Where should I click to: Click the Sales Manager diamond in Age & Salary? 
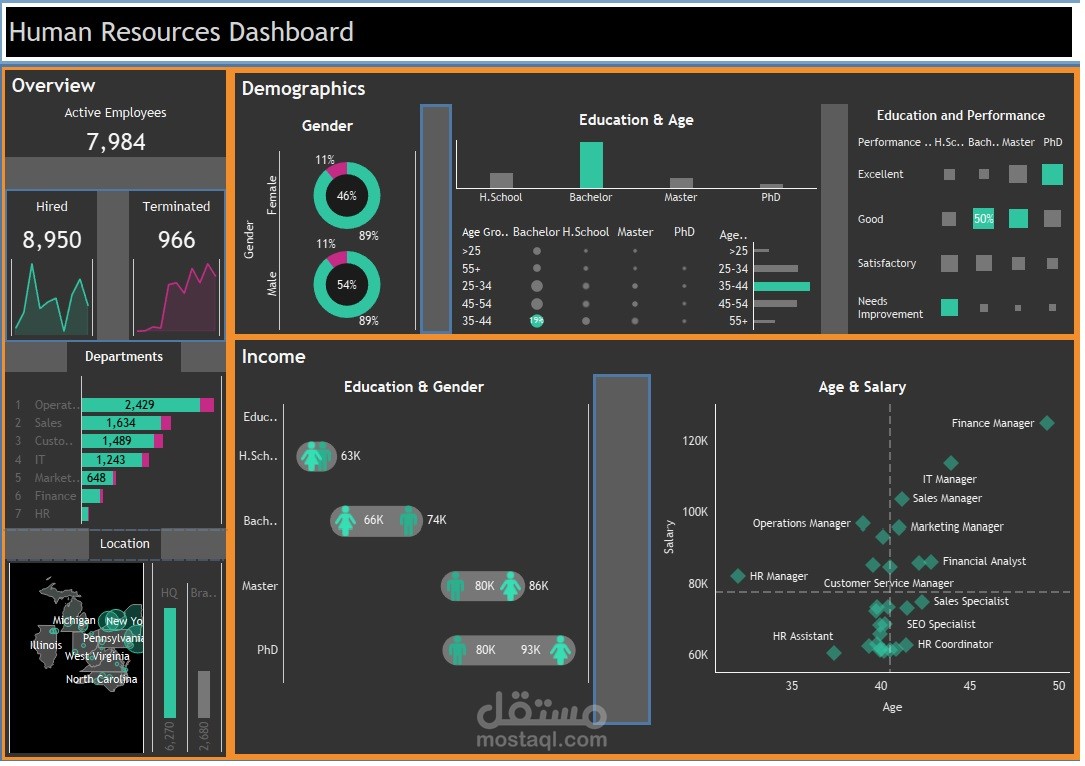point(900,498)
